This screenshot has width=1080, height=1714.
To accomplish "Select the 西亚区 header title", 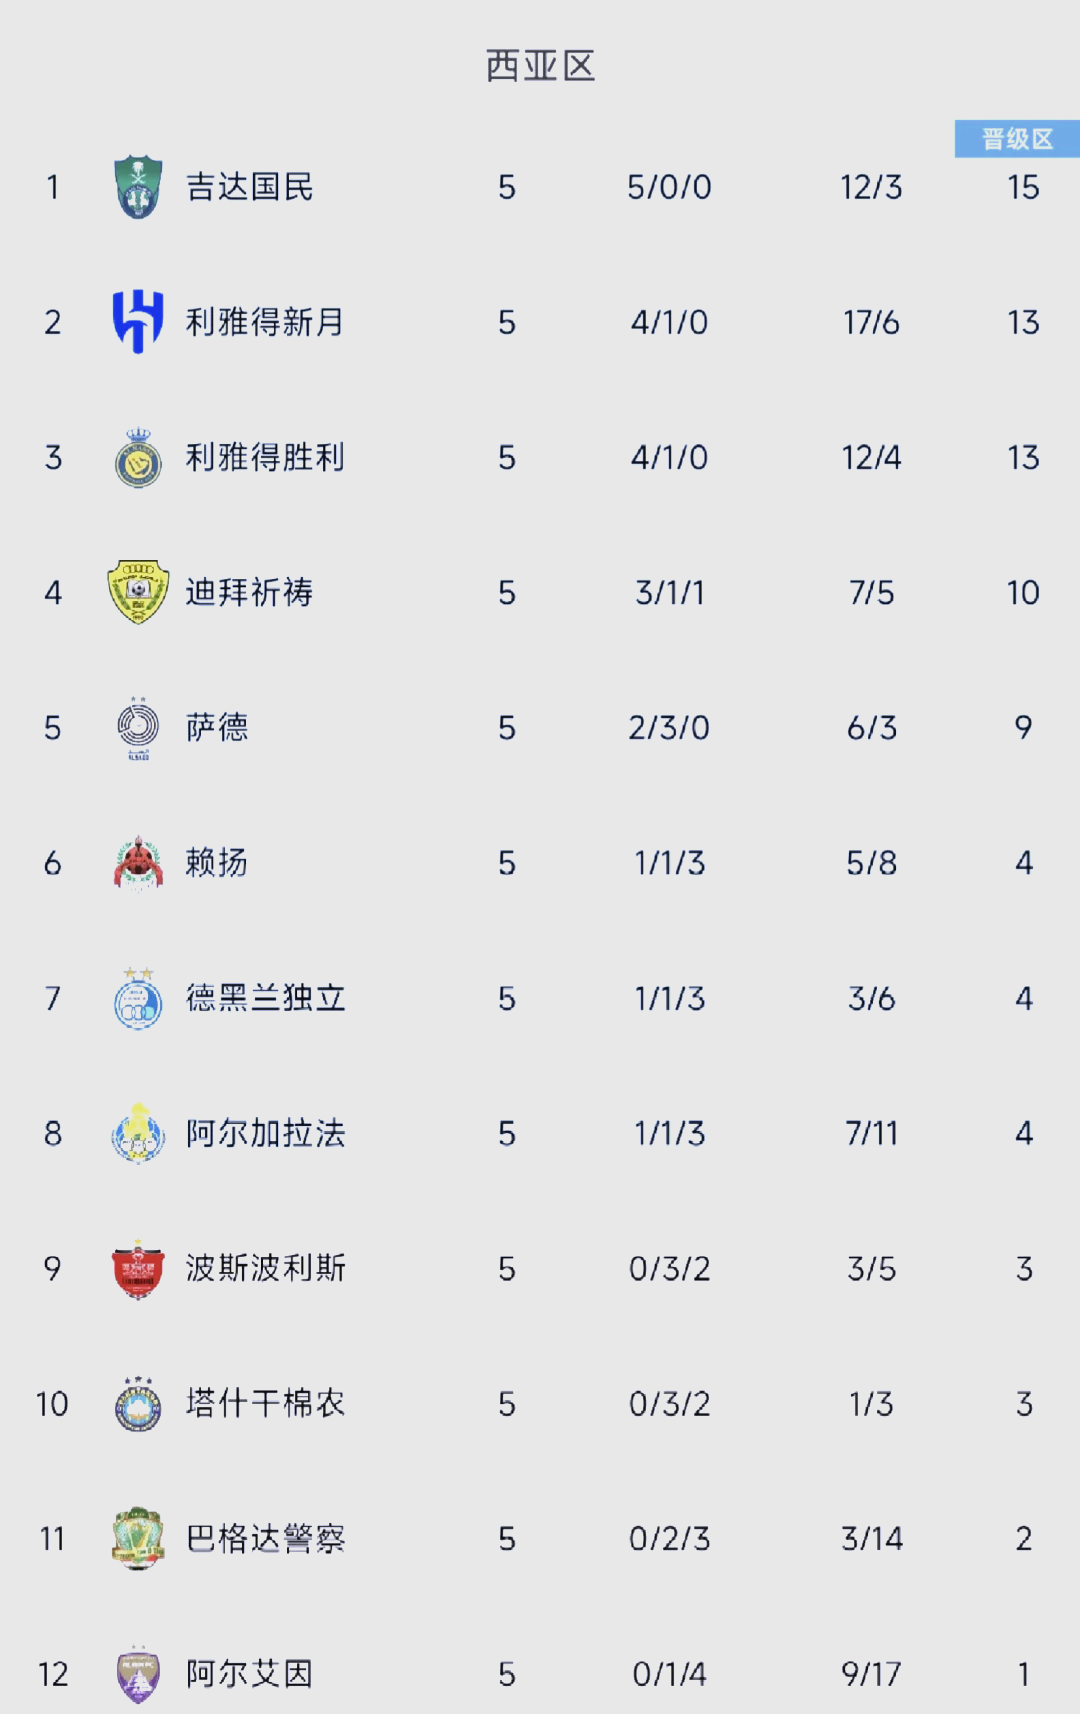I will pyautogui.click(x=540, y=66).
